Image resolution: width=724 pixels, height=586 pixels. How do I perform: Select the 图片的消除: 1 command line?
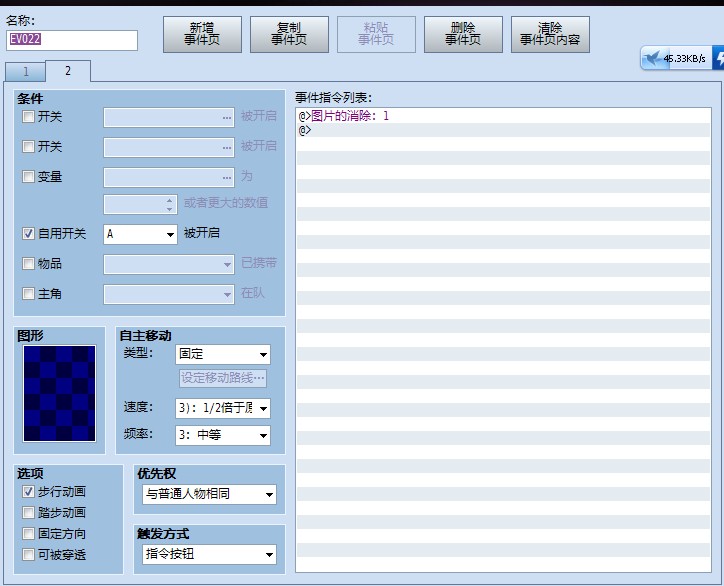[x=503, y=115]
